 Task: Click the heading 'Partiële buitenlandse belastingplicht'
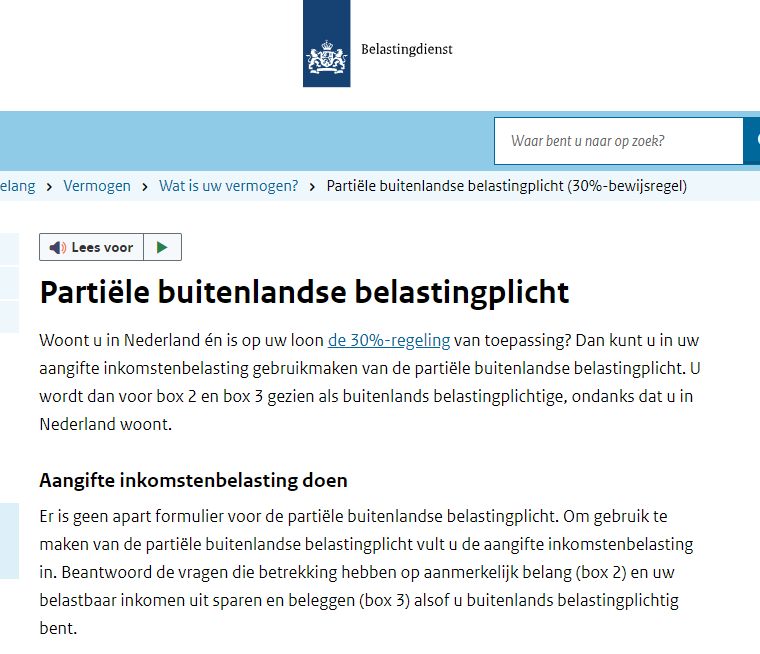pyautogui.click(x=304, y=292)
